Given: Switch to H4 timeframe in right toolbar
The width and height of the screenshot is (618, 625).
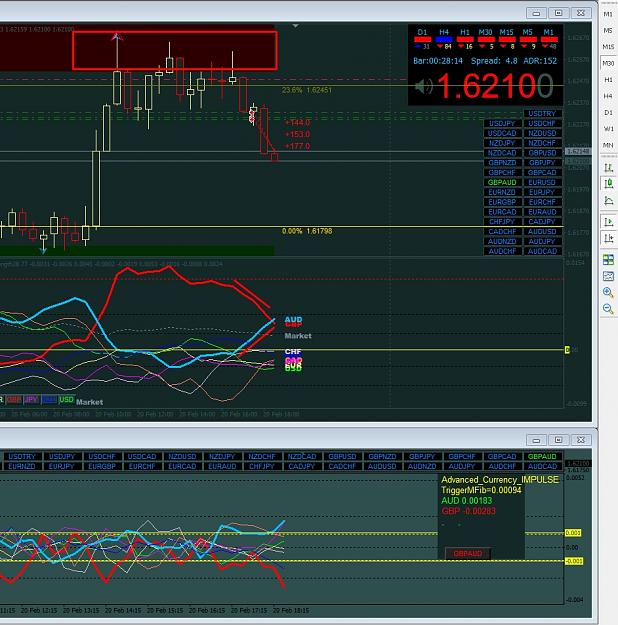Looking at the screenshot, I should [x=608, y=96].
